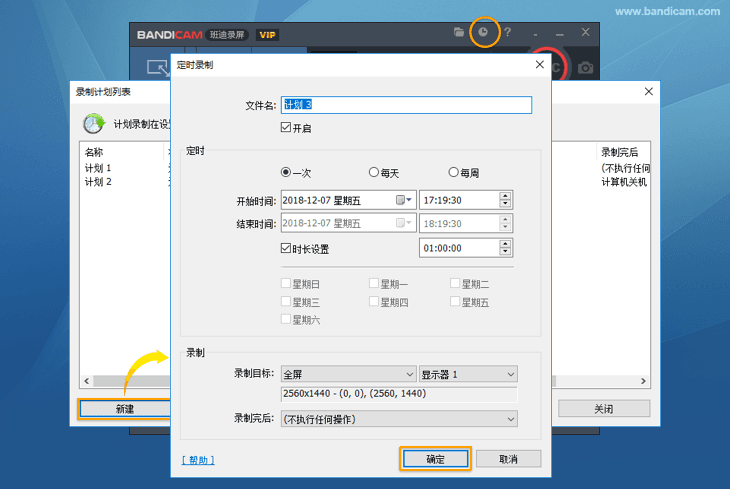Click the help question mark icon
Image resolution: width=730 pixels, height=489 pixels.
click(x=507, y=33)
